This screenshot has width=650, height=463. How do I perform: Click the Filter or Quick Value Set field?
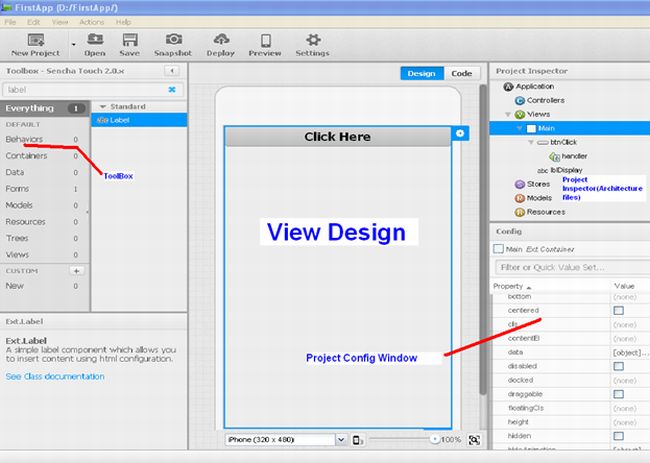pos(572,267)
